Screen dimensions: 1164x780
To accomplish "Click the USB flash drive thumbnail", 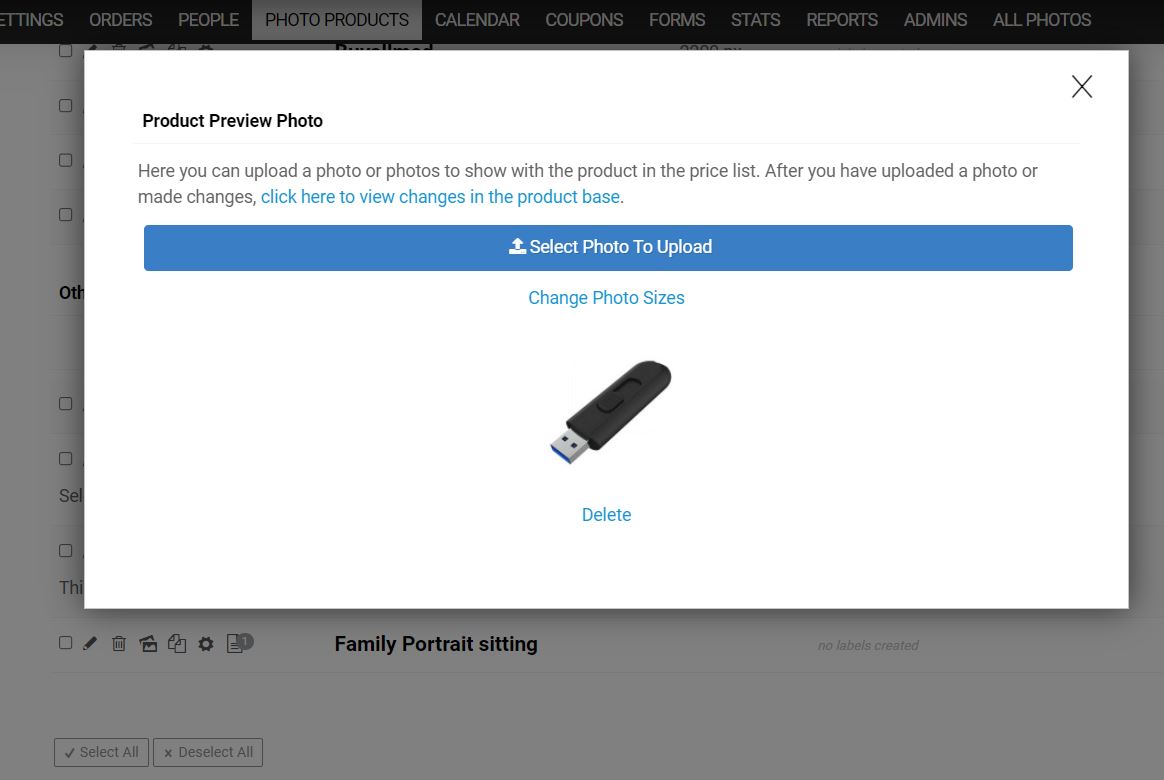I will (610, 412).
